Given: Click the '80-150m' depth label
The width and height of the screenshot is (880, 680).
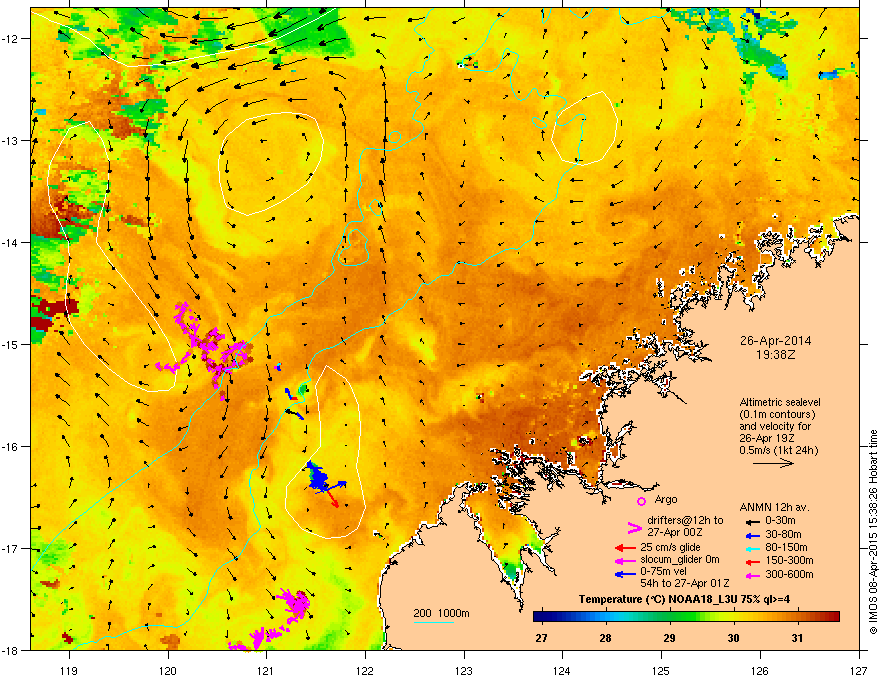Looking at the screenshot, I should (786, 548).
